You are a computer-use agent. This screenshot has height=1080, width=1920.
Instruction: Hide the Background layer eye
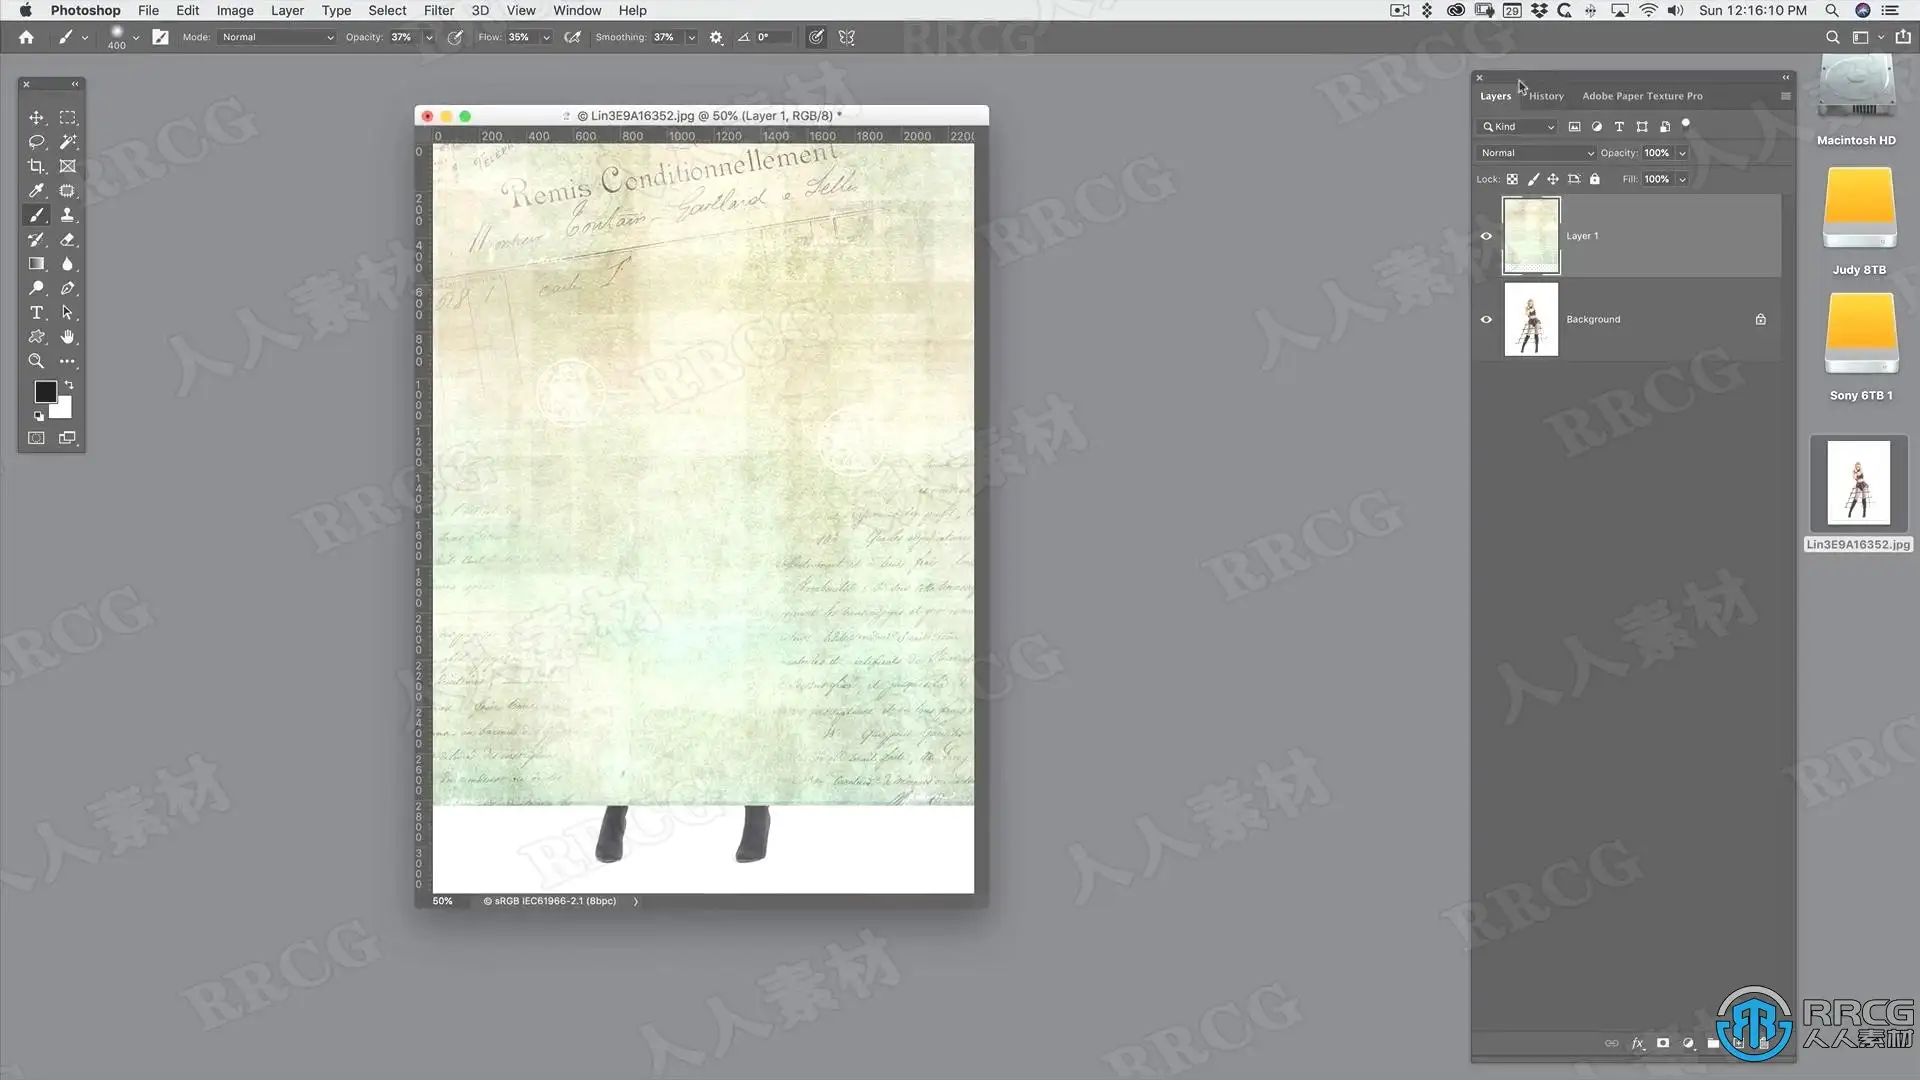coord(1486,320)
